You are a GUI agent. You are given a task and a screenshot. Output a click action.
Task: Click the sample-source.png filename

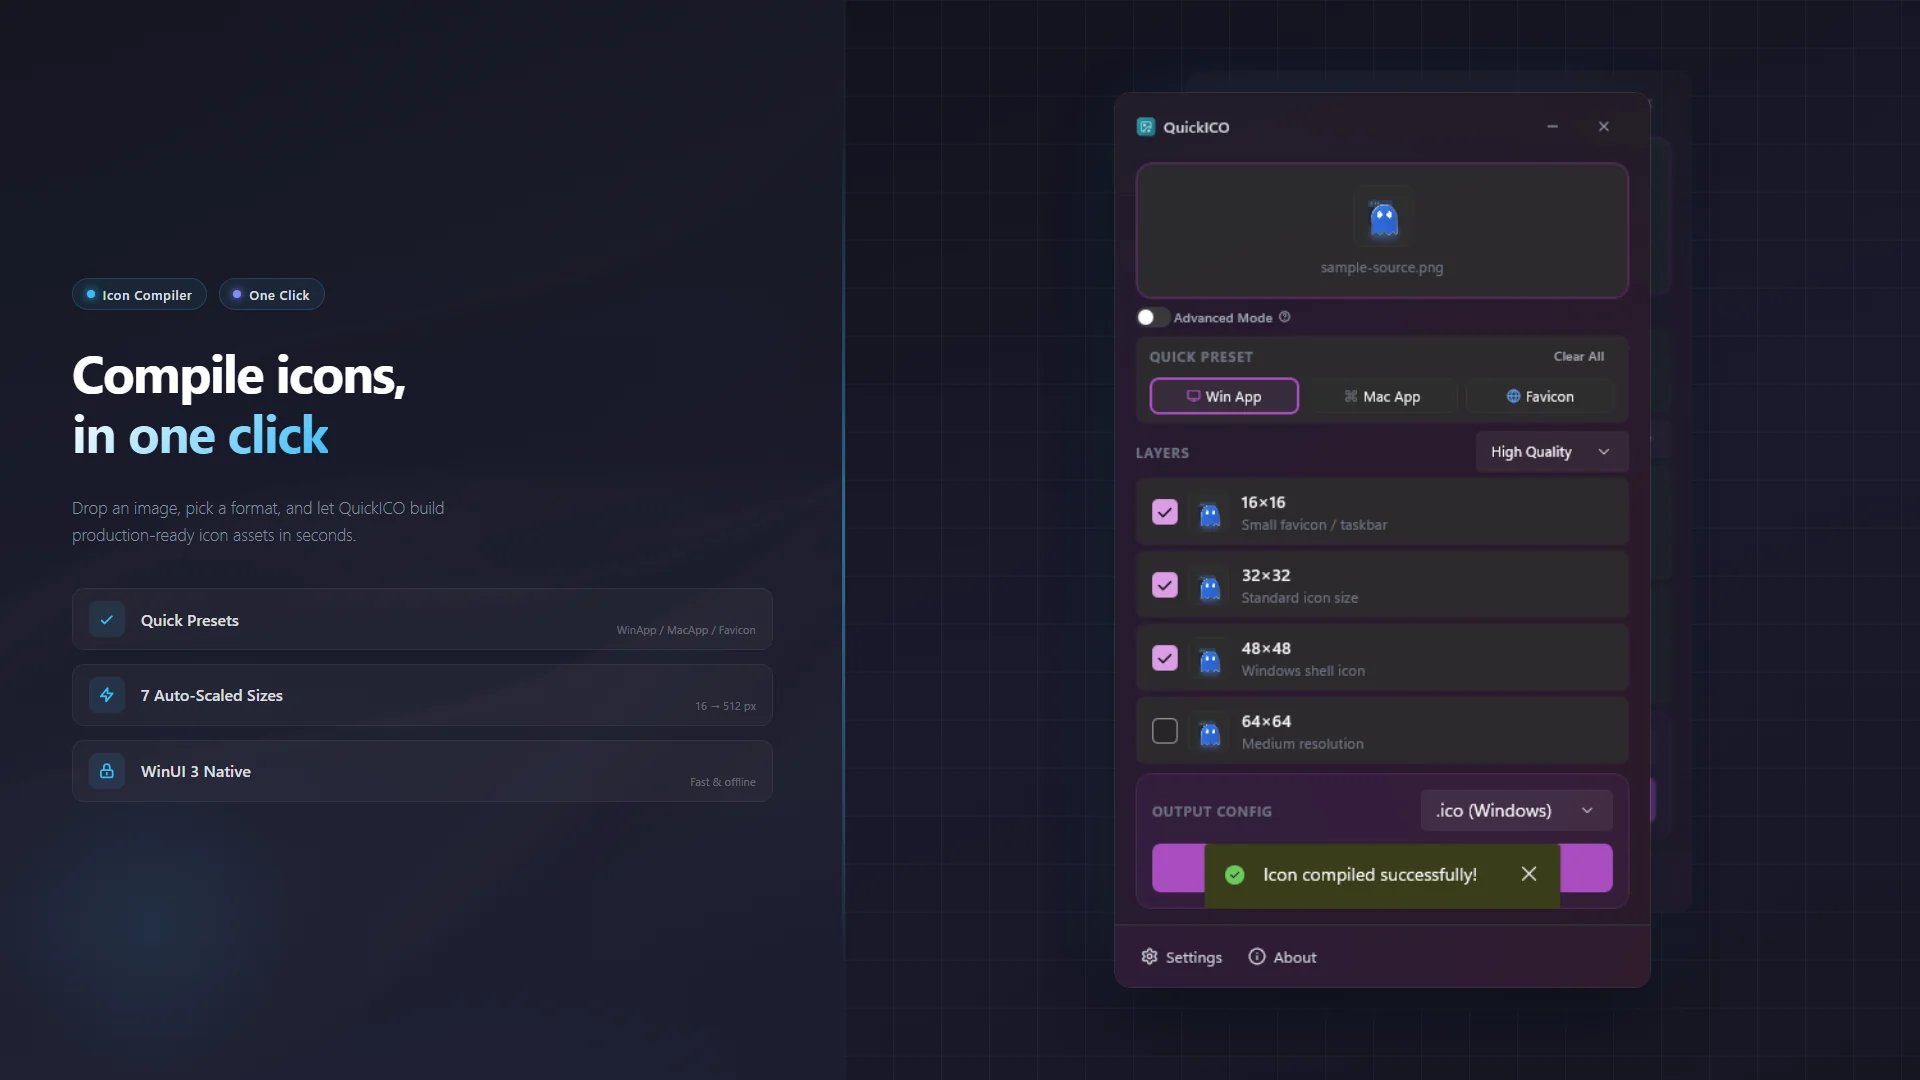(x=1382, y=268)
